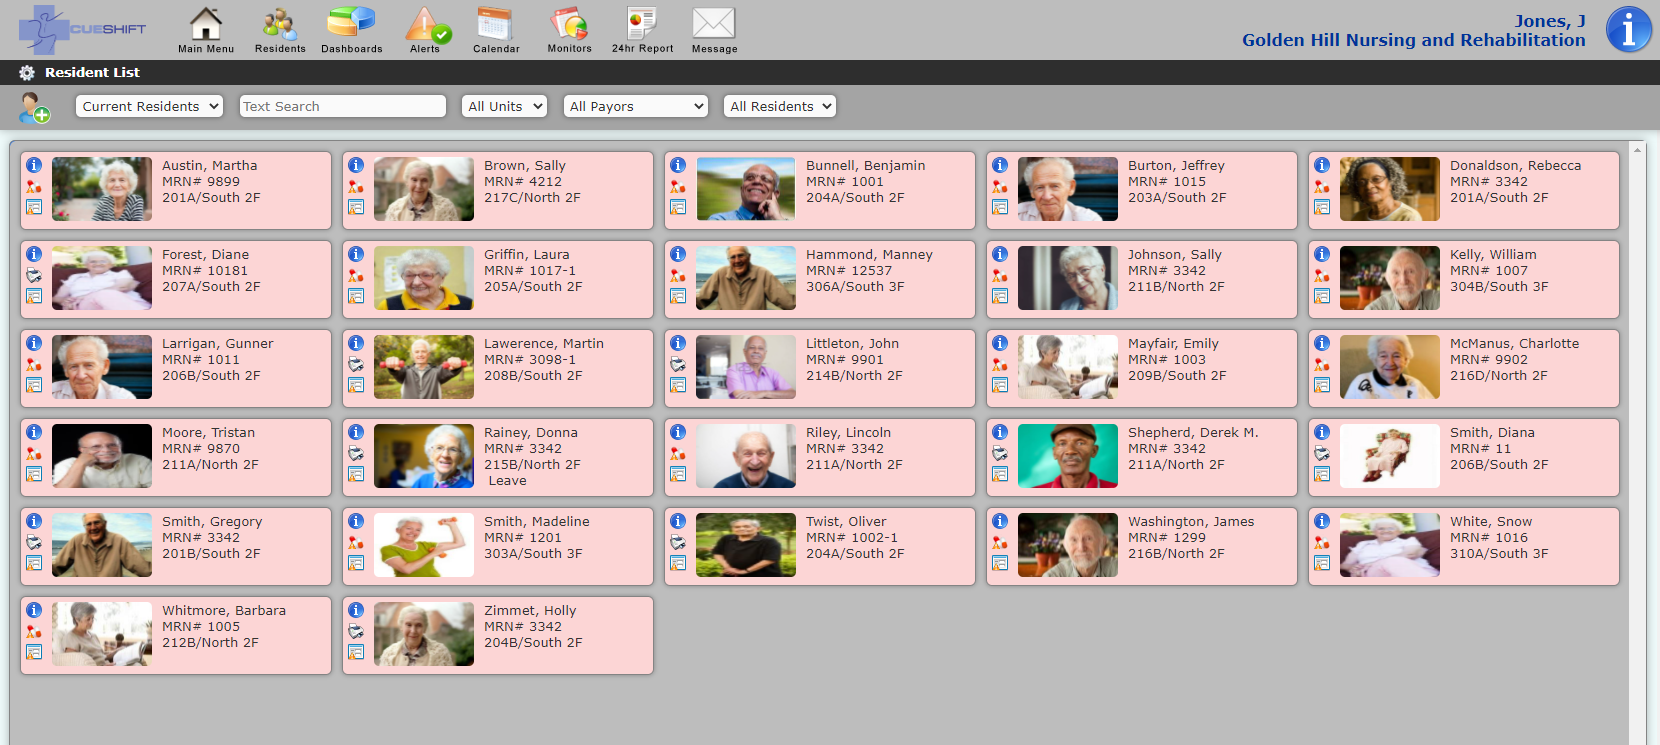This screenshot has height=745, width=1660.
Task: Click form warning icon on Austin, Martha card
Action: click(34, 207)
